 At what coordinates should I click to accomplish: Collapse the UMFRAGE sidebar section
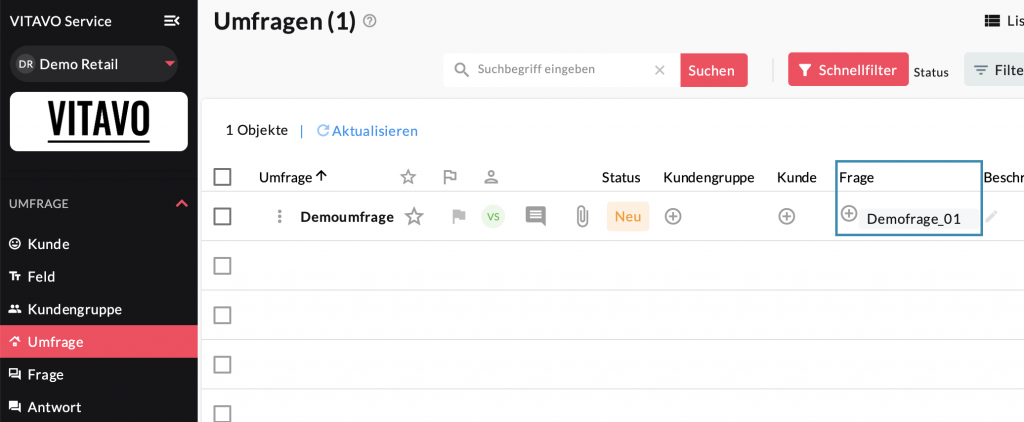(181, 203)
